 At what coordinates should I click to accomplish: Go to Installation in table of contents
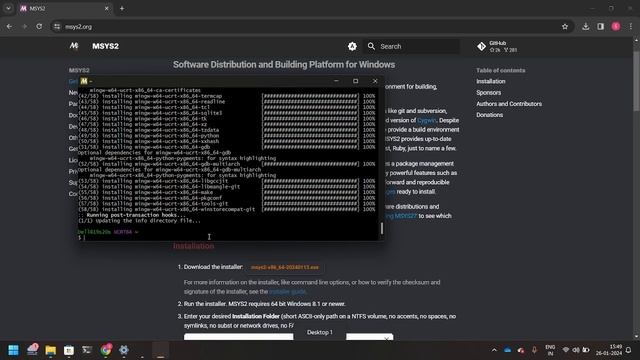click(491, 81)
